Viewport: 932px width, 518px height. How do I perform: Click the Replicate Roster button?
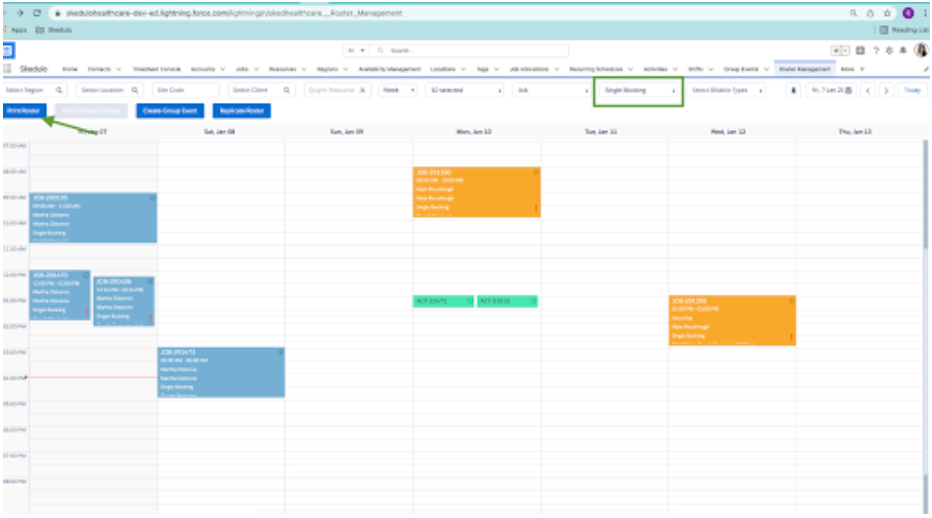(x=241, y=111)
